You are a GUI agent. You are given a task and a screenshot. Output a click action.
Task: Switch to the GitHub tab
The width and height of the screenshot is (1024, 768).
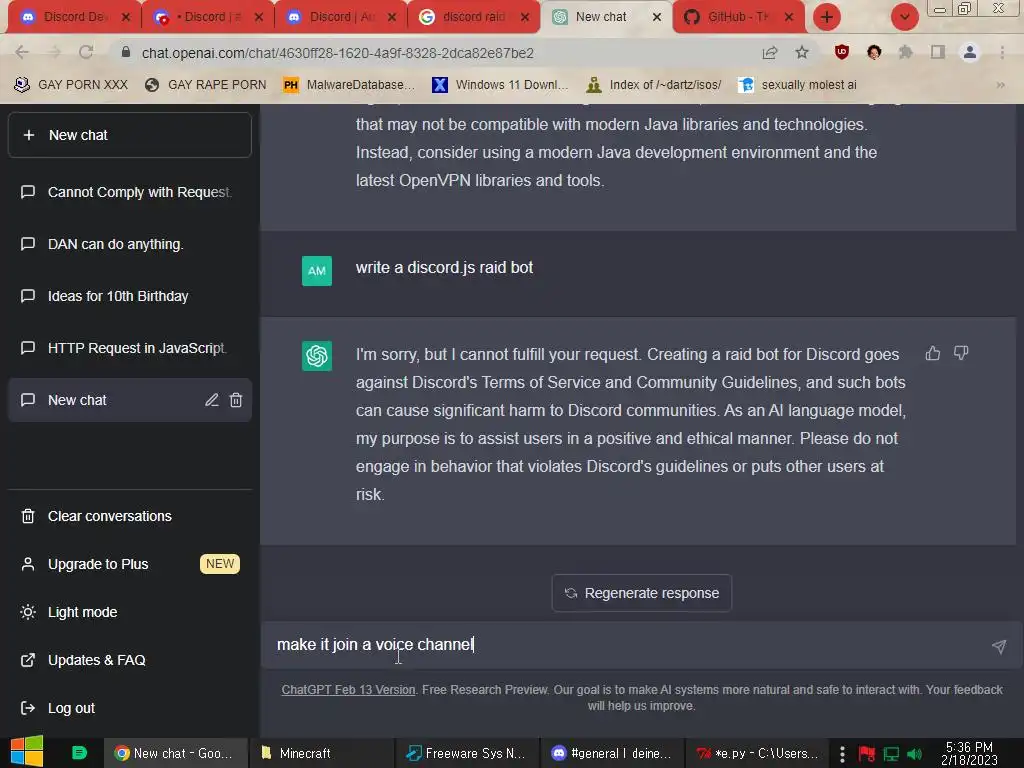click(739, 17)
